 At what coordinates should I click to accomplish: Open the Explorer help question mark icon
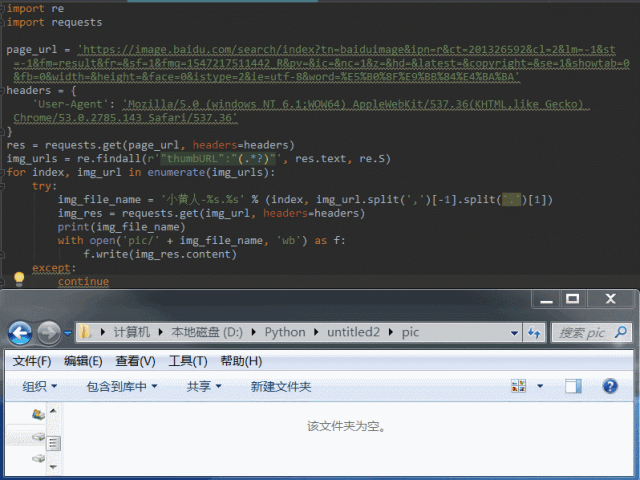pos(610,386)
